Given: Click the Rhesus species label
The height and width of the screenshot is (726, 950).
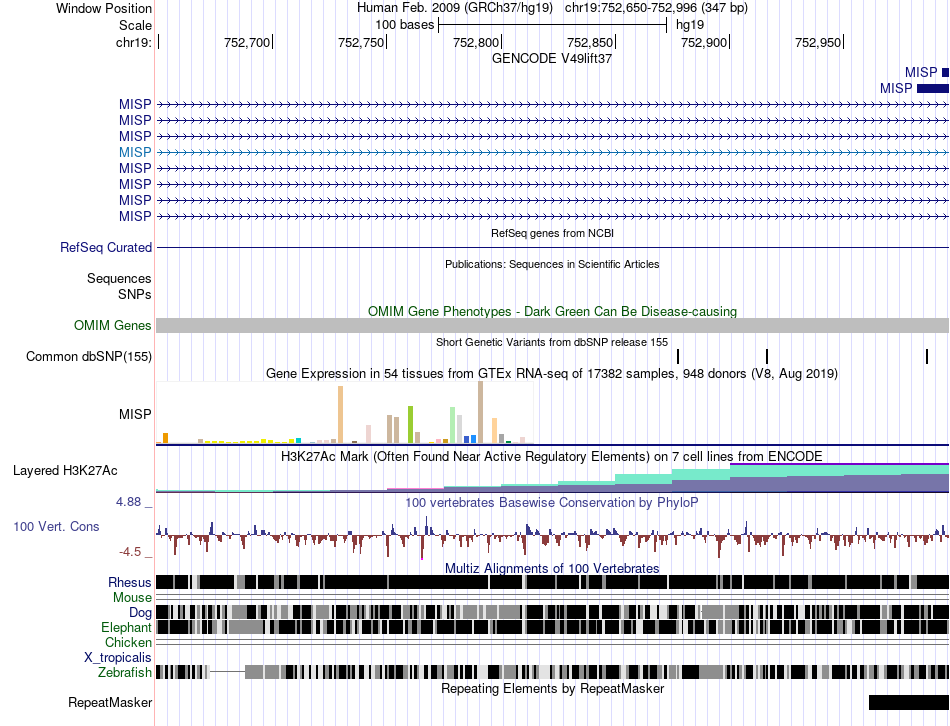Looking at the screenshot, I should click(x=130, y=582).
